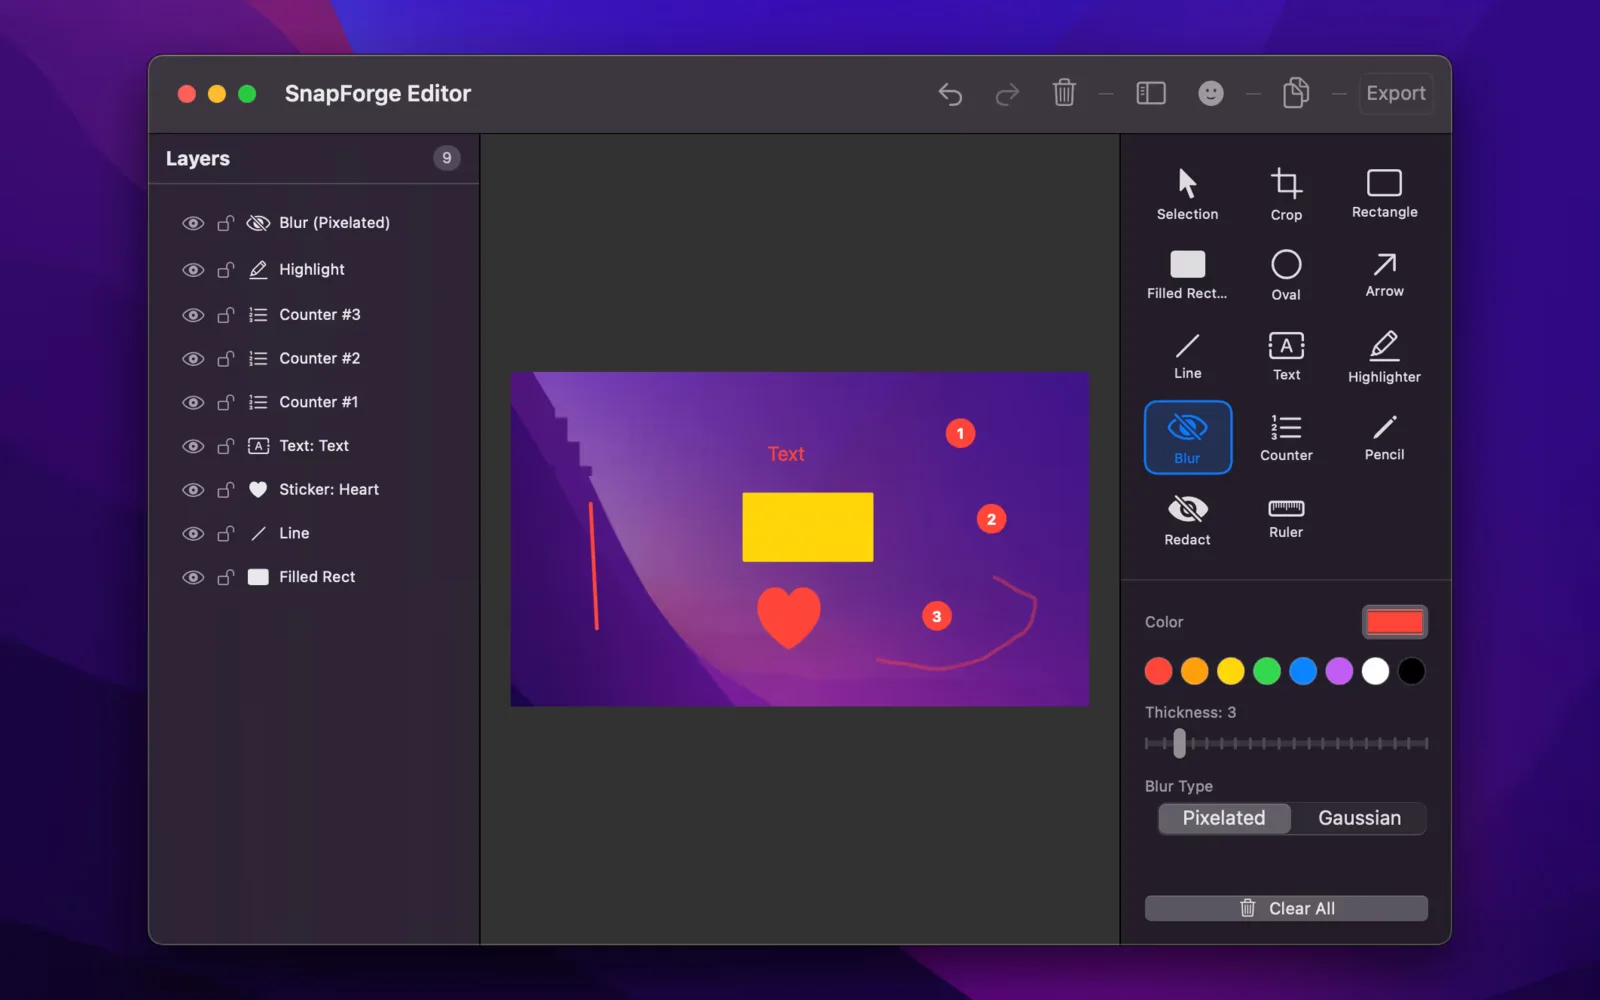Select the Crop tool
Screen dimensions: 1600x1000
(1286, 195)
